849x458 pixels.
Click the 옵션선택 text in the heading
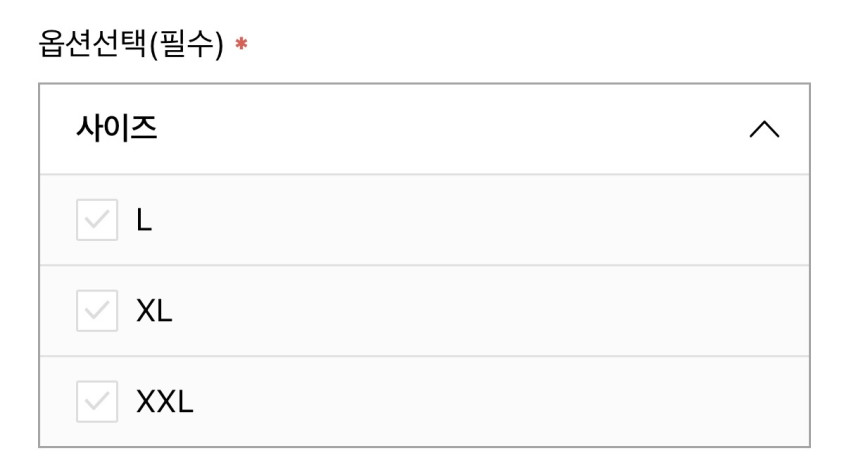[x=92, y=46]
